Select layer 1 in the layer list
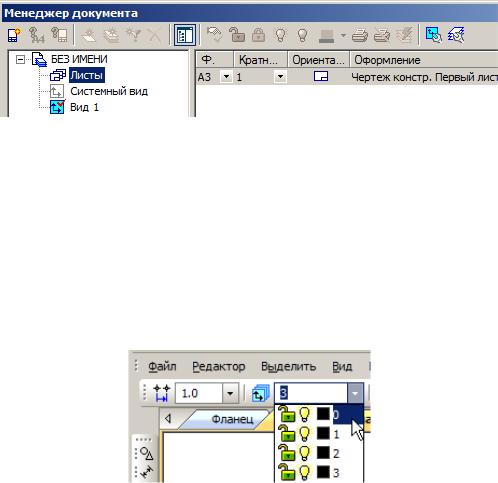The image size is (498, 483). 336,434
